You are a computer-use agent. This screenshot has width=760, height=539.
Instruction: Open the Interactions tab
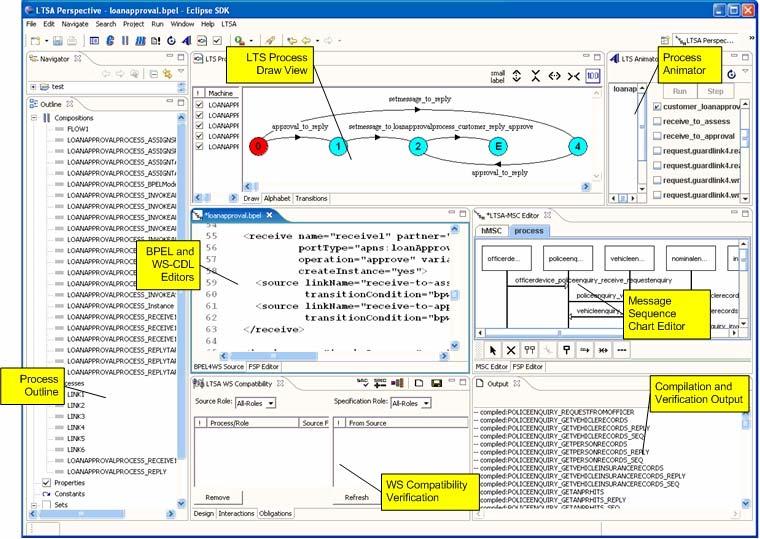(236, 513)
